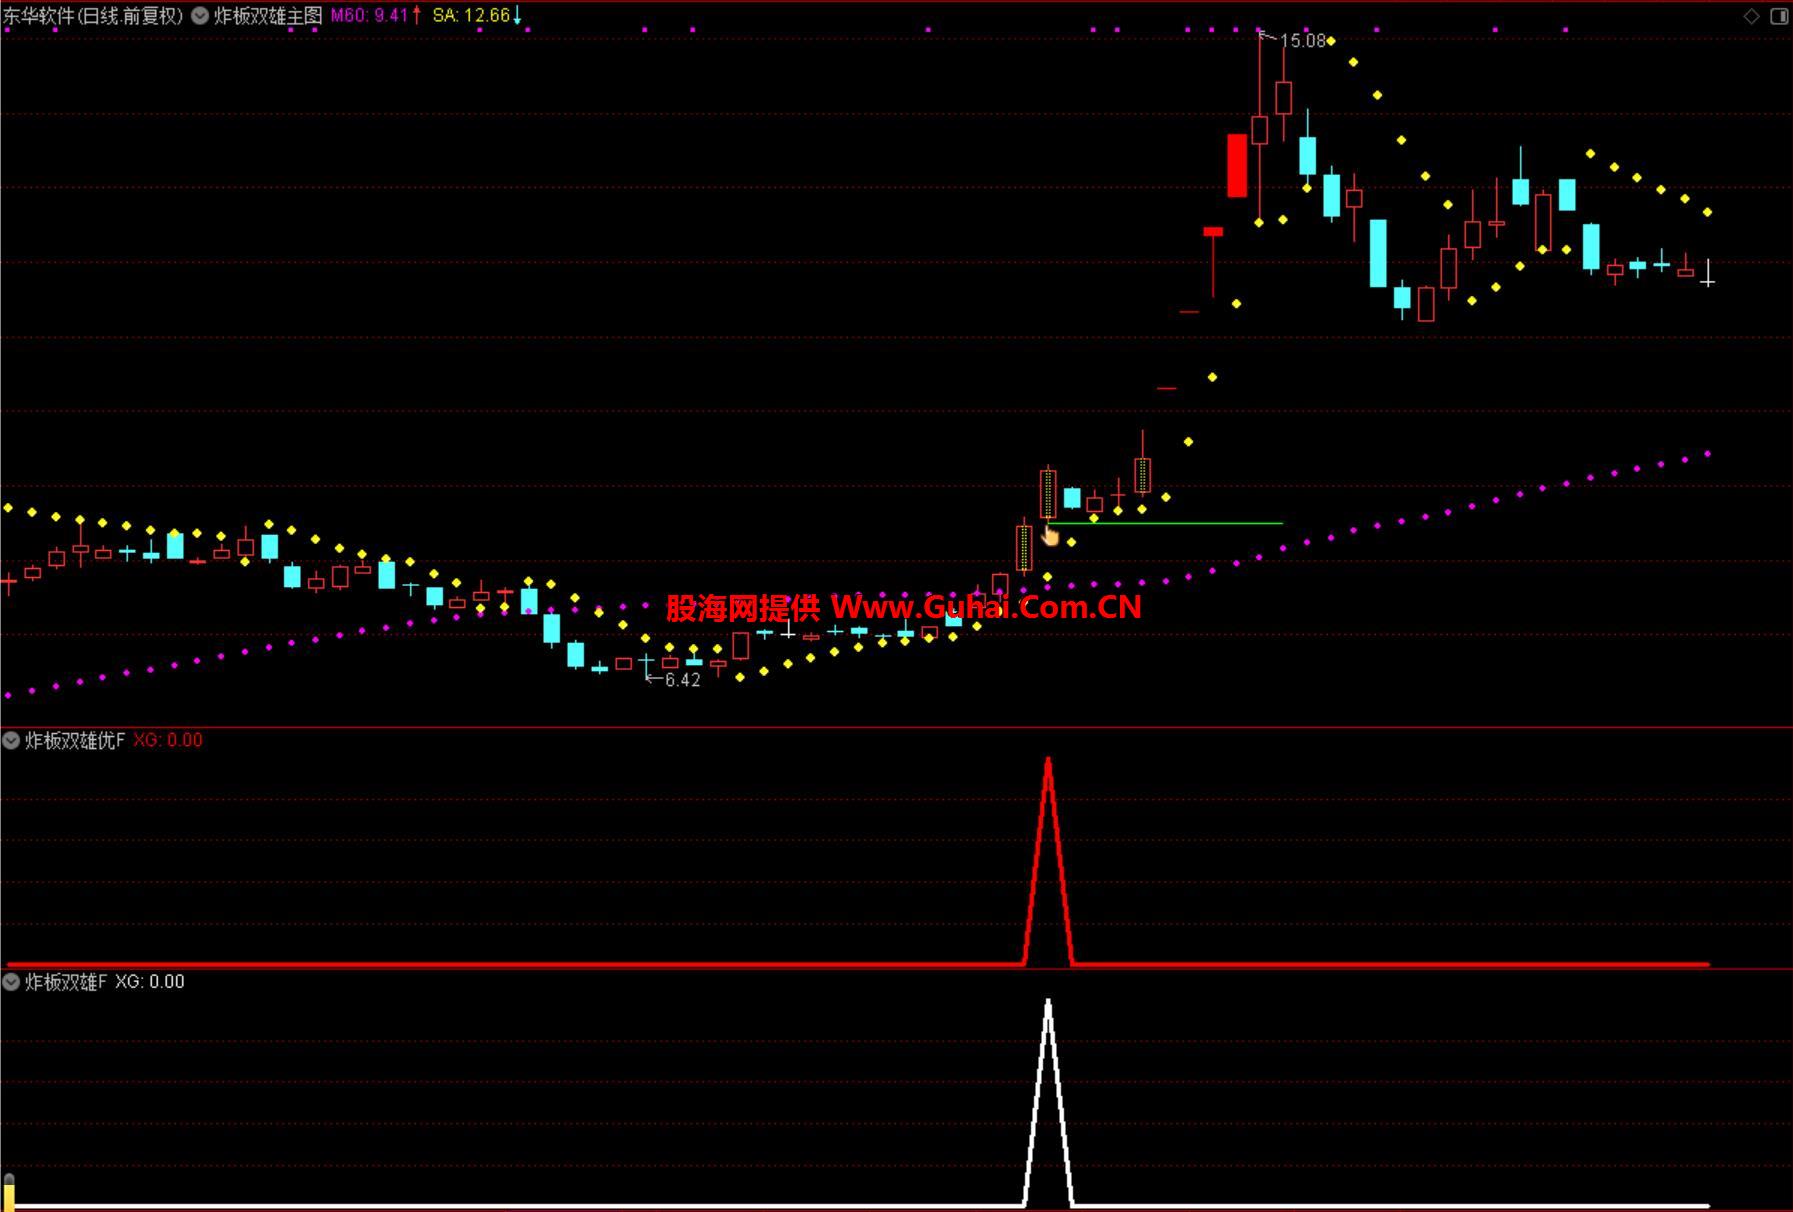The width and height of the screenshot is (1793, 1212).
Task: Expand the 炸板双雄优F sub-chart dropdown arrow
Action: [x=11, y=740]
